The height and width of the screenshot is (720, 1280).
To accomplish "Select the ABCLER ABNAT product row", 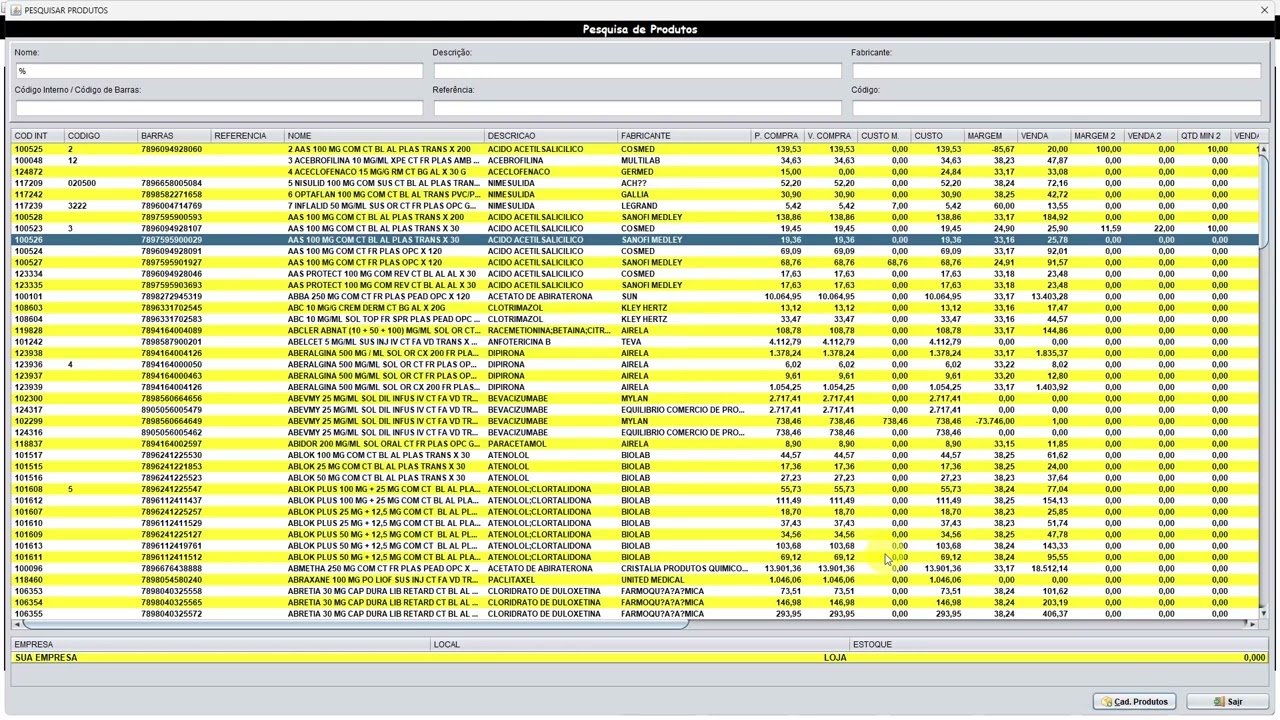I will click(x=635, y=330).
